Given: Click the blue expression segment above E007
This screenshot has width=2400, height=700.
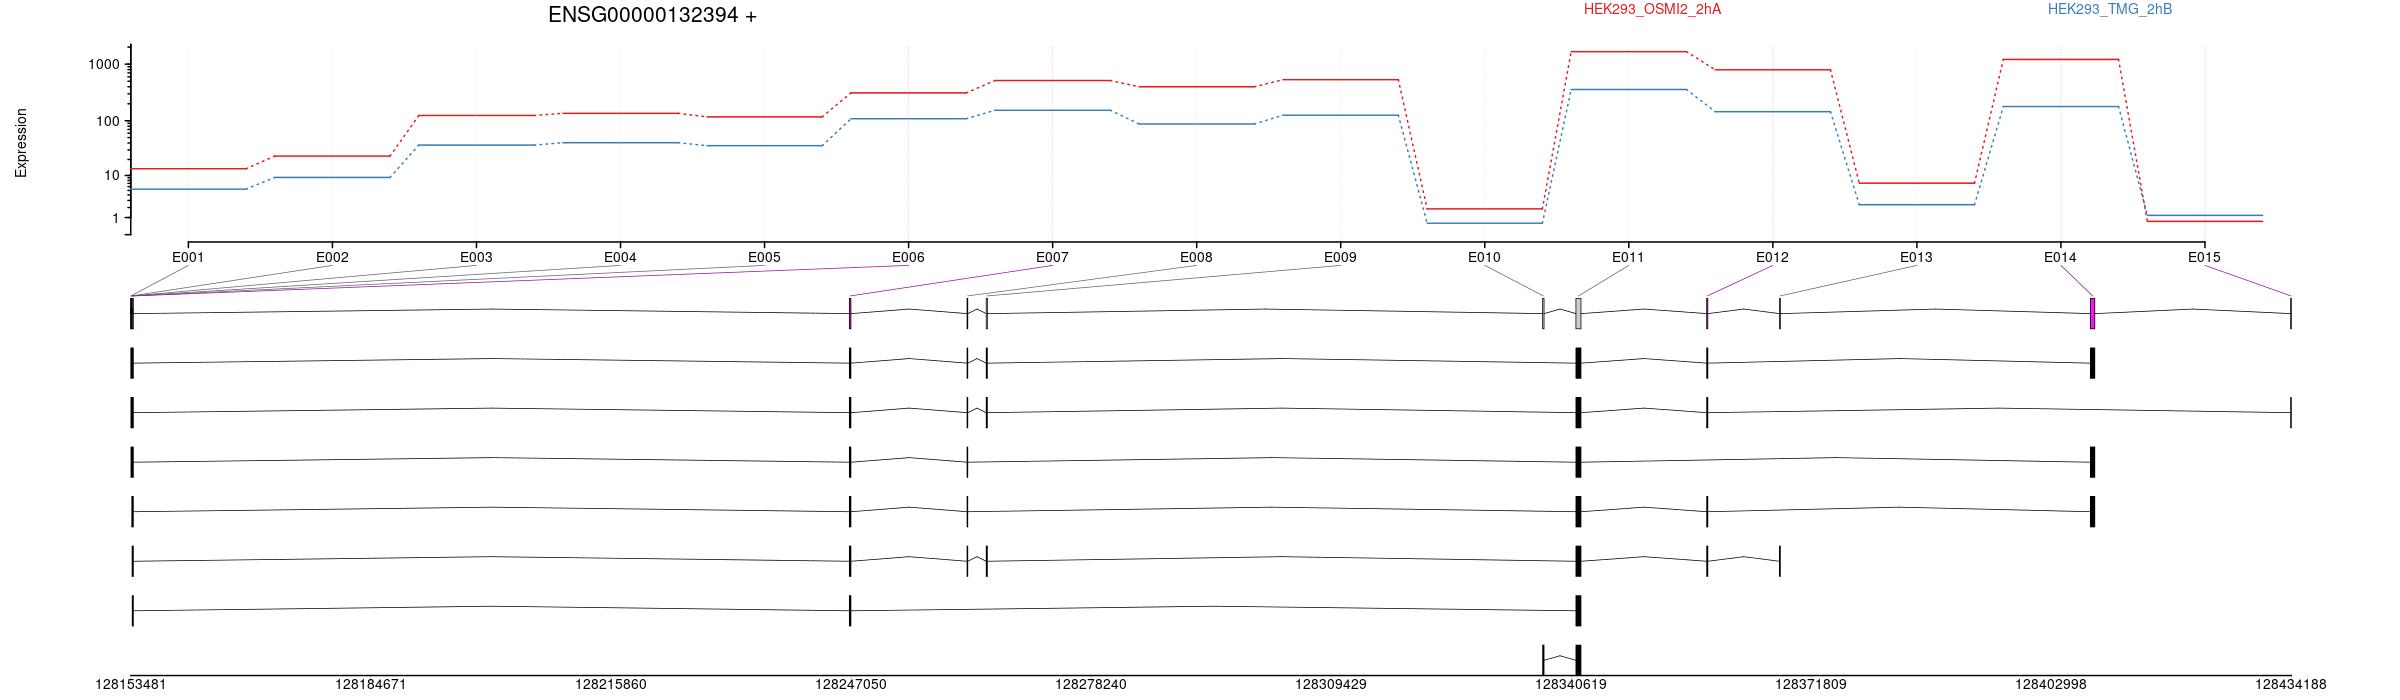Looking at the screenshot, I should pyautogui.click(x=1052, y=110).
